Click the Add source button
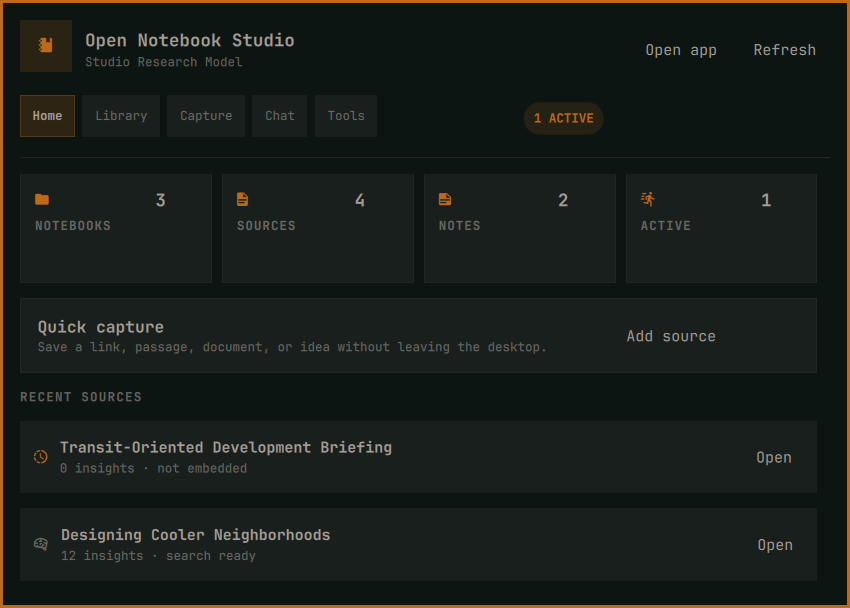Screen dimensions: 850x608 pos(671,336)
